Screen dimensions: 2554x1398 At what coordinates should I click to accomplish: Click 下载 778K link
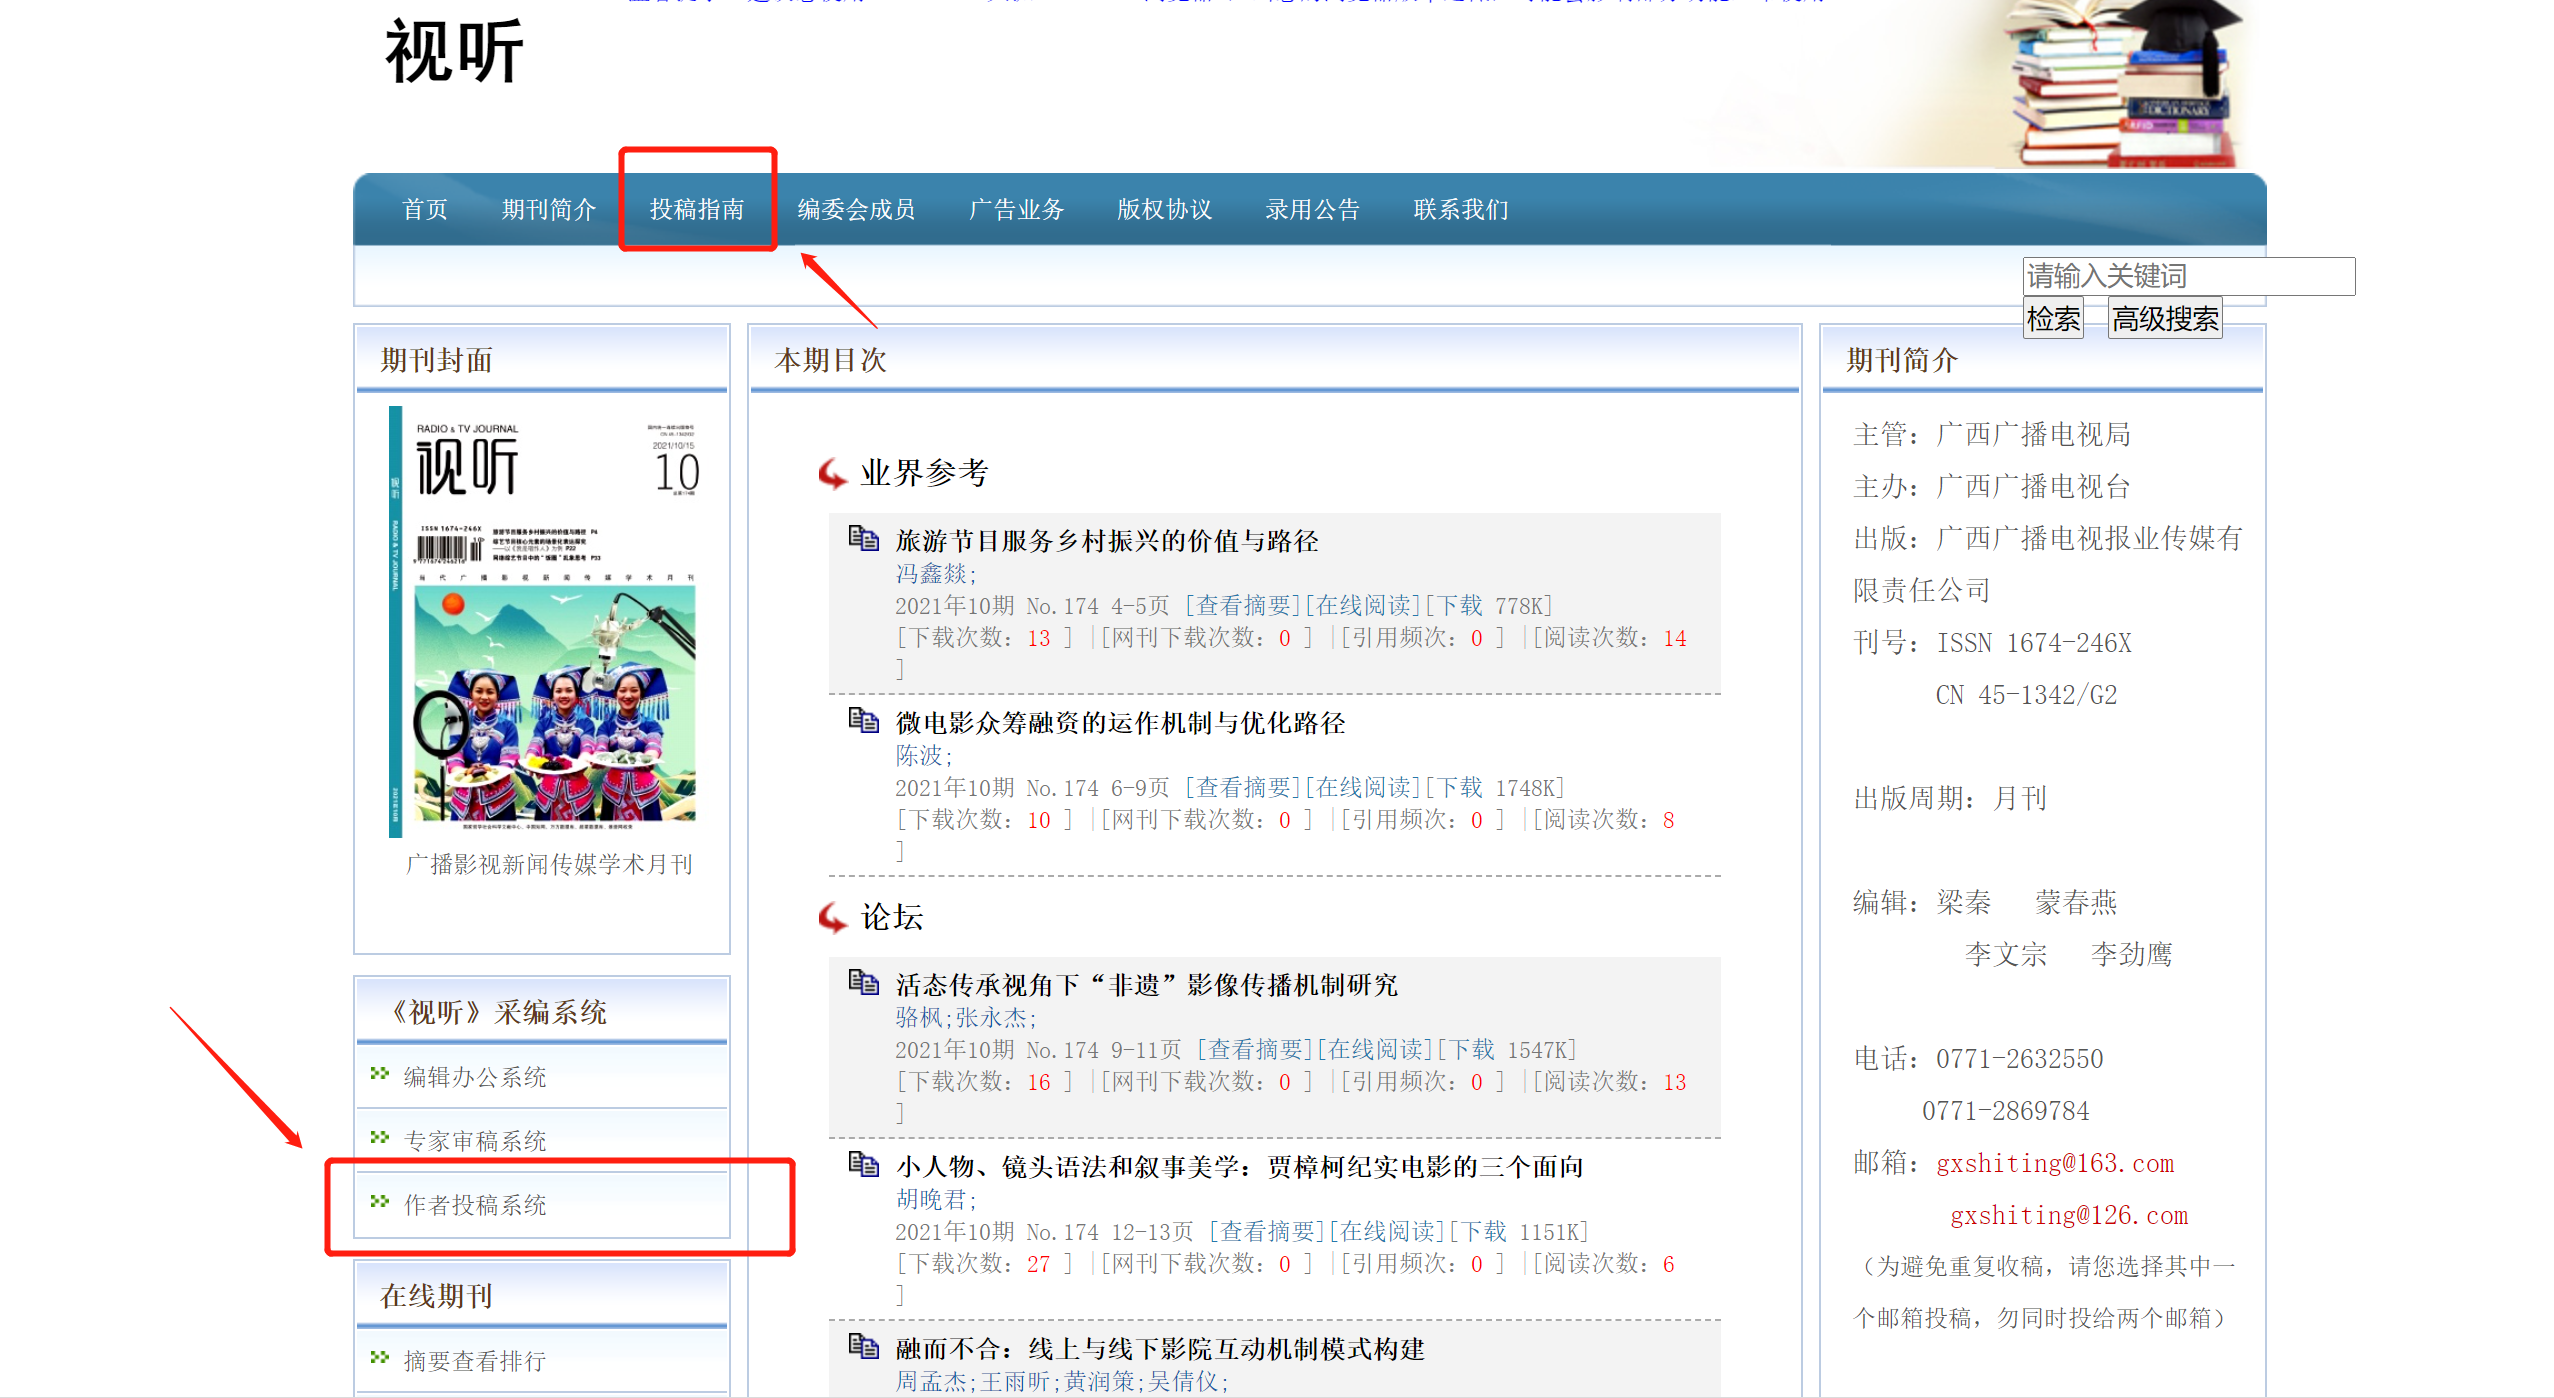point(1488,605)
